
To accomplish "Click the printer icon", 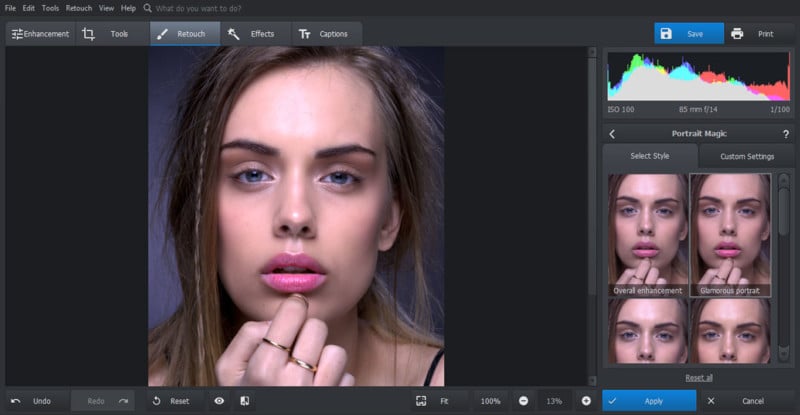I will tap(737, 34).
